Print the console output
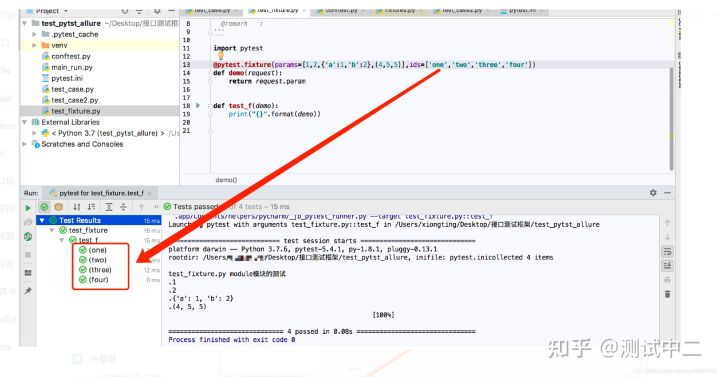 click(x=668, y=280)
